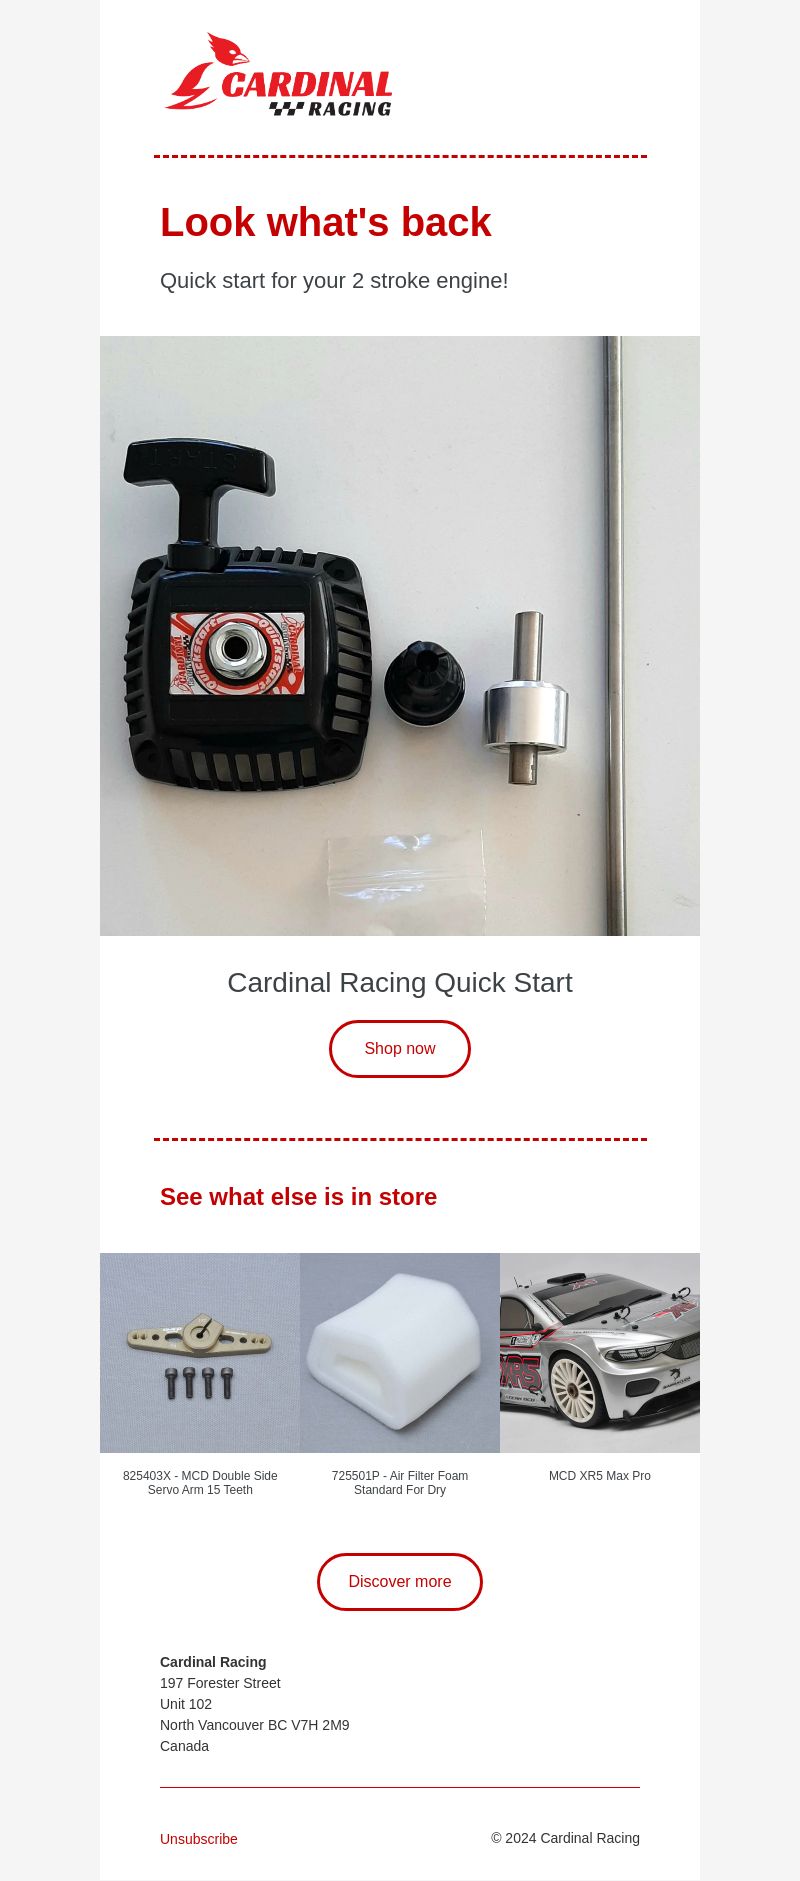Click the long steel rod in photo

[614, 636]
